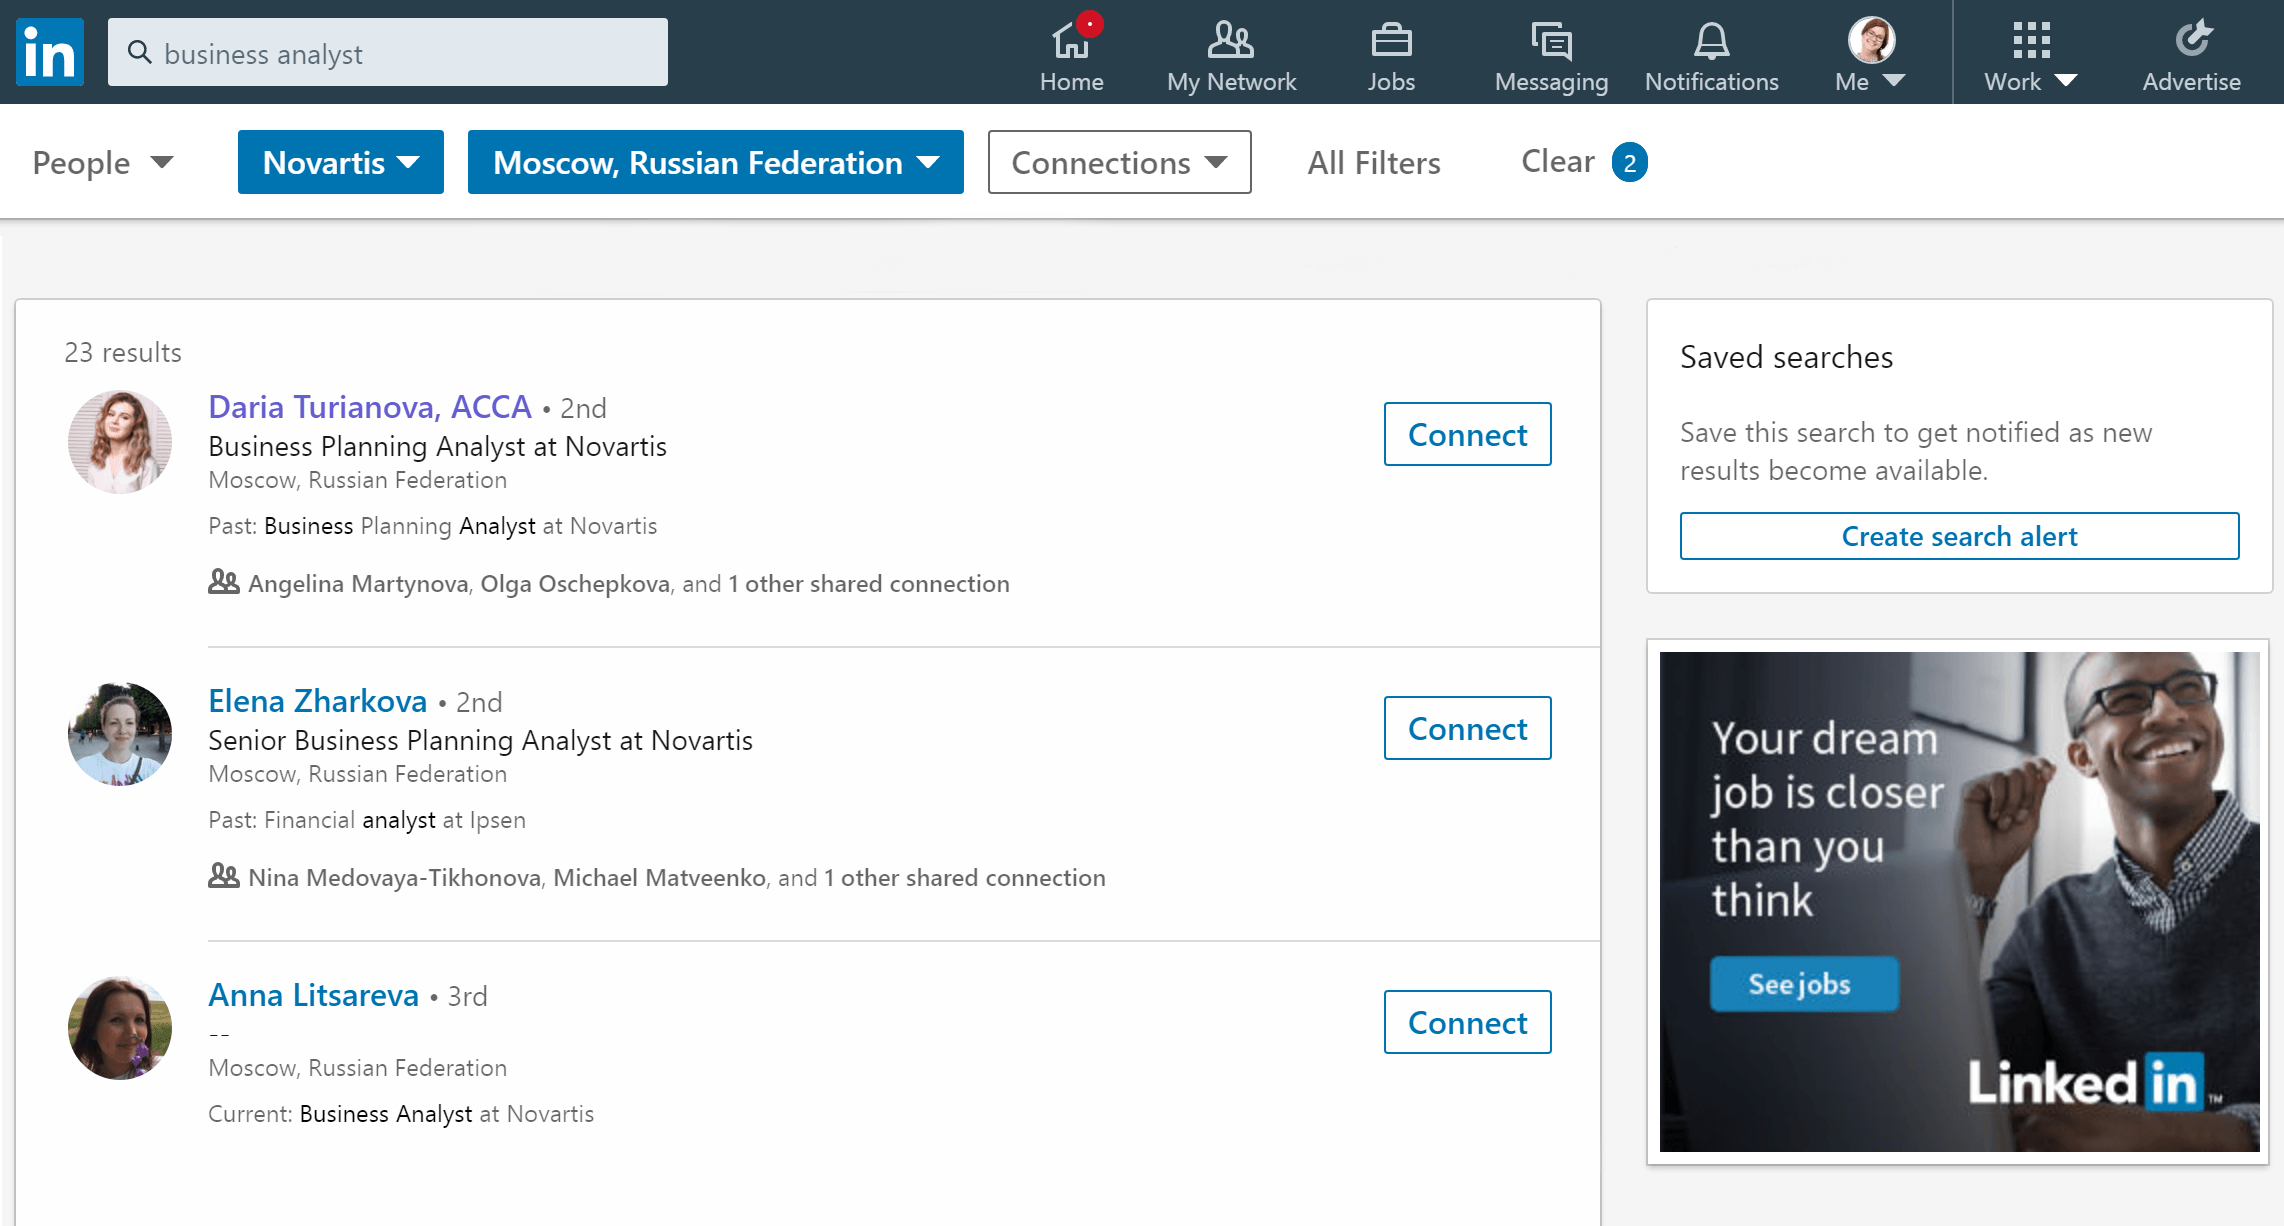Click the Messaging label
The width and height of the screenshot is (2284, 1226).
(1551, 83)
